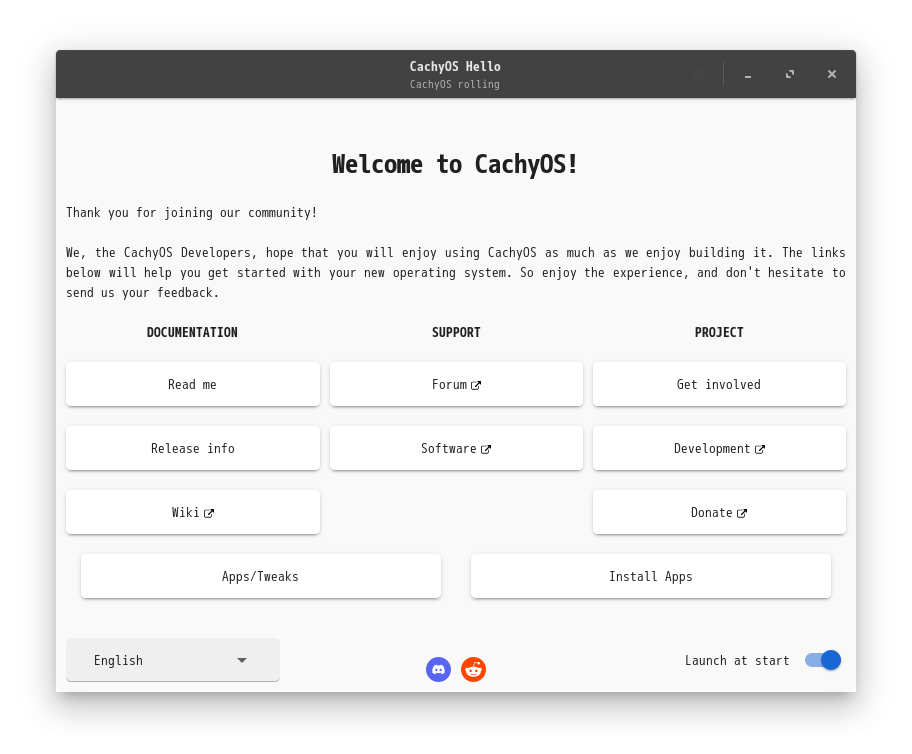Click the DOCUMENTATION column heading
This screenshot has height=754, width=912.
[192, 332]
